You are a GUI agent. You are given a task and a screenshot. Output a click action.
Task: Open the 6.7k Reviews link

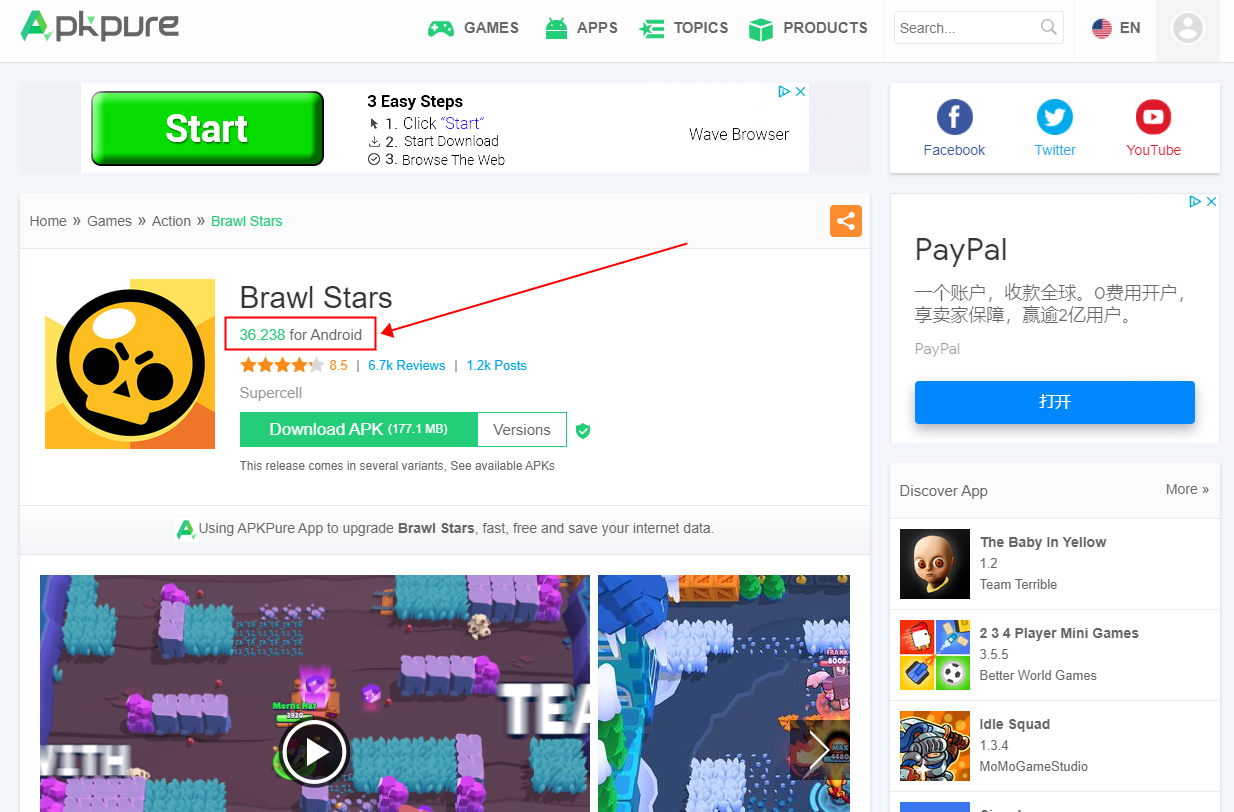point(406,365)
